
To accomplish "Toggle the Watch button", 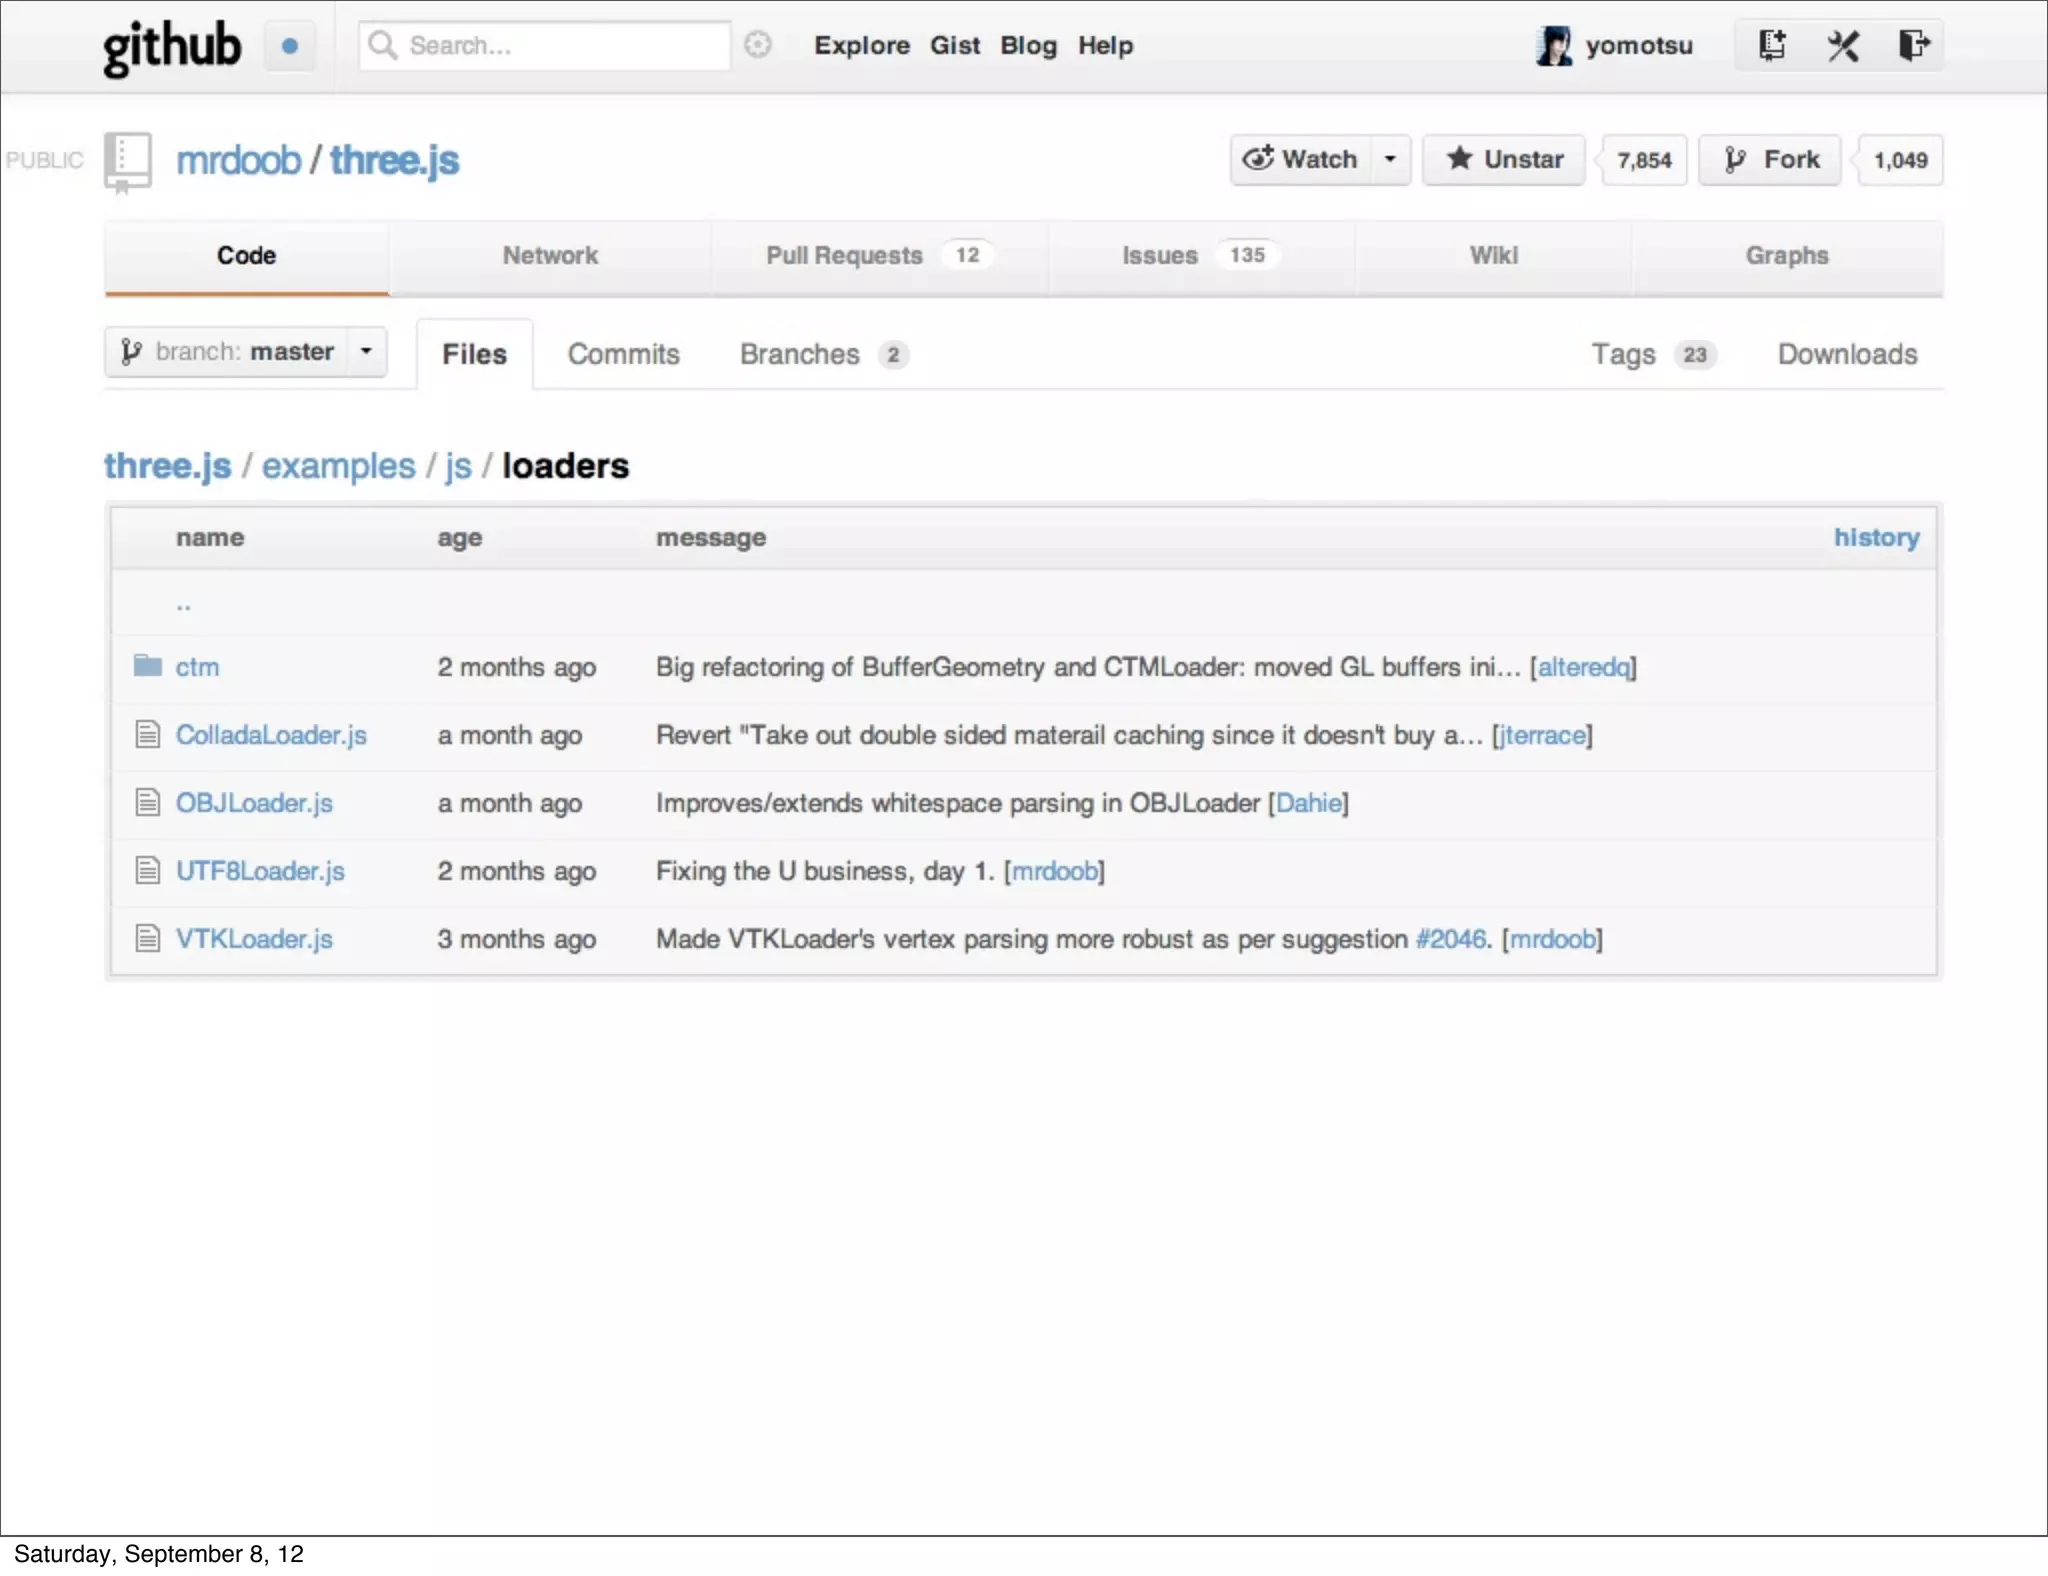I will click(1300, 160).
